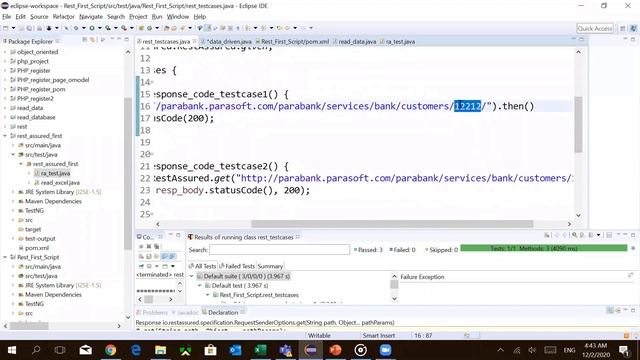
Task: Toggle Link with Editor in Package Explorer
Action: (93, 40)
